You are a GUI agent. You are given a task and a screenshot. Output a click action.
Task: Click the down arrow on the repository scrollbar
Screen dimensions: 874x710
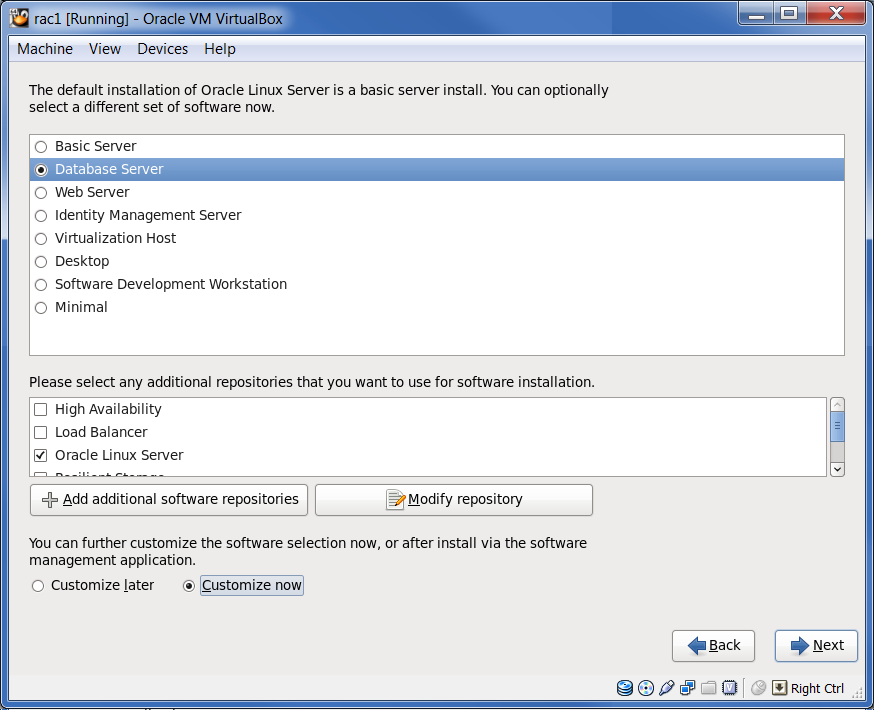click(837, 468)
